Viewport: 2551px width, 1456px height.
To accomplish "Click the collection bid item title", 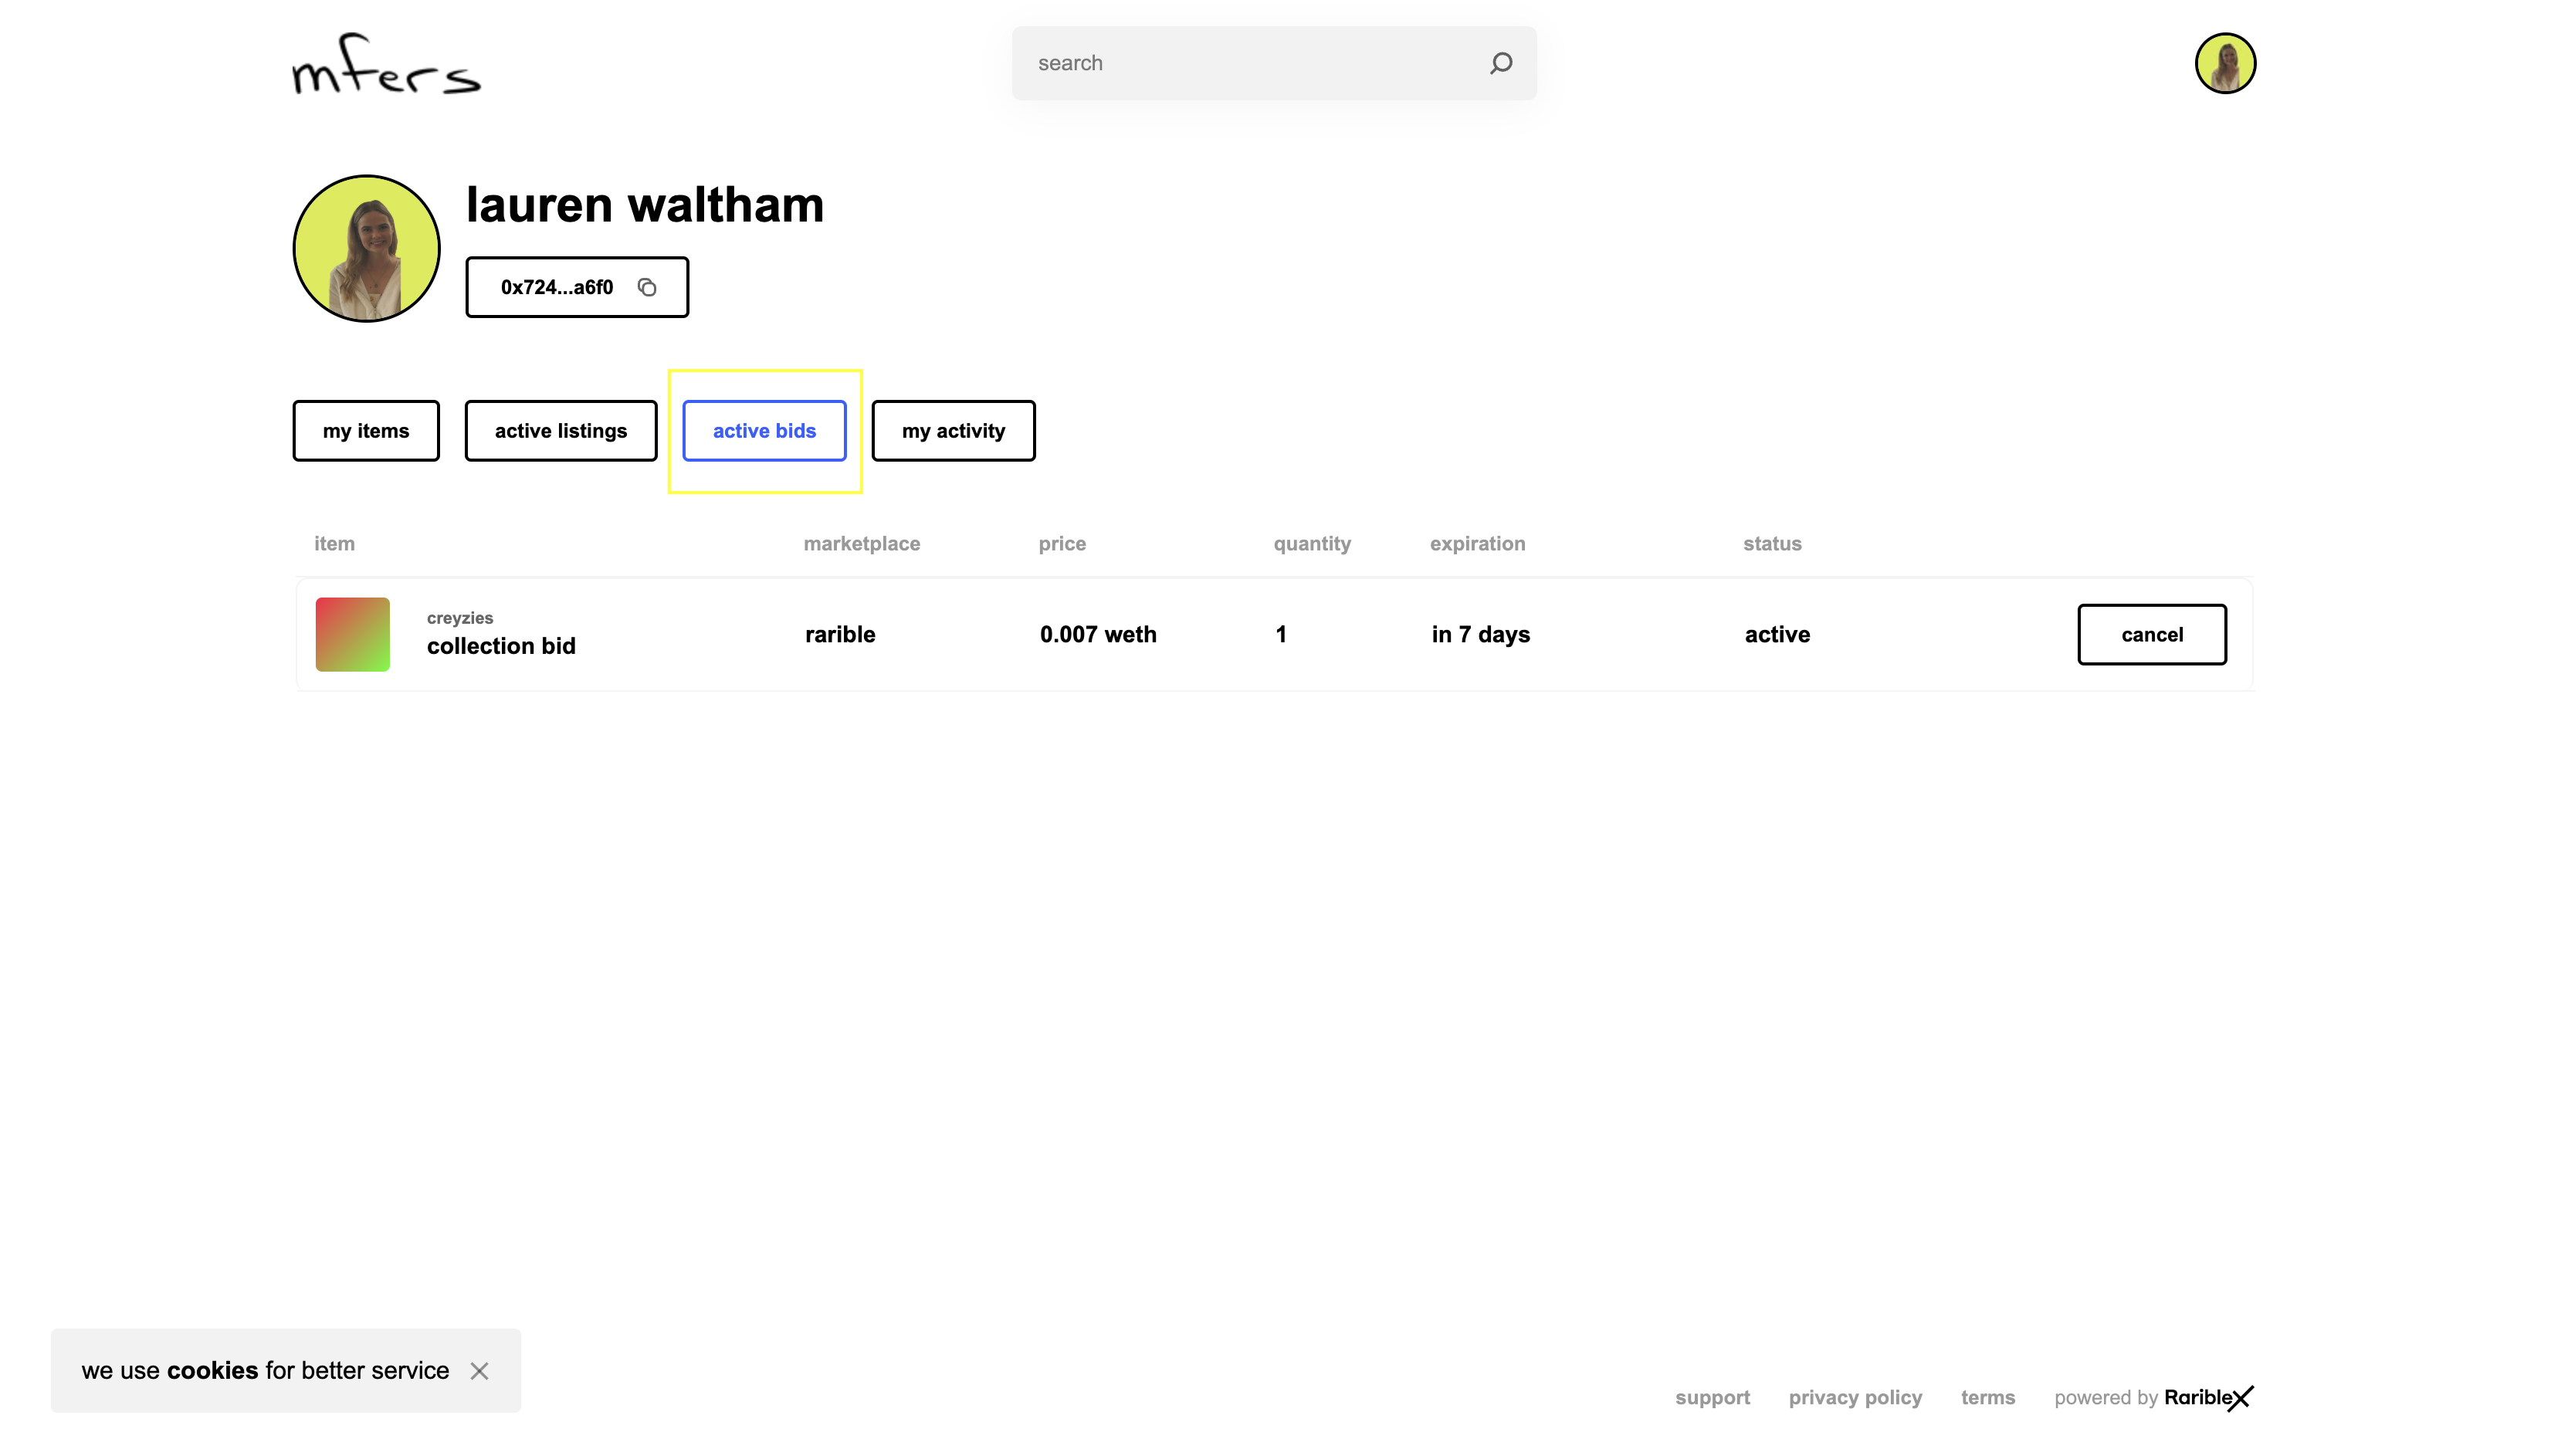I will pyautogui.click(x=501, y=646).
